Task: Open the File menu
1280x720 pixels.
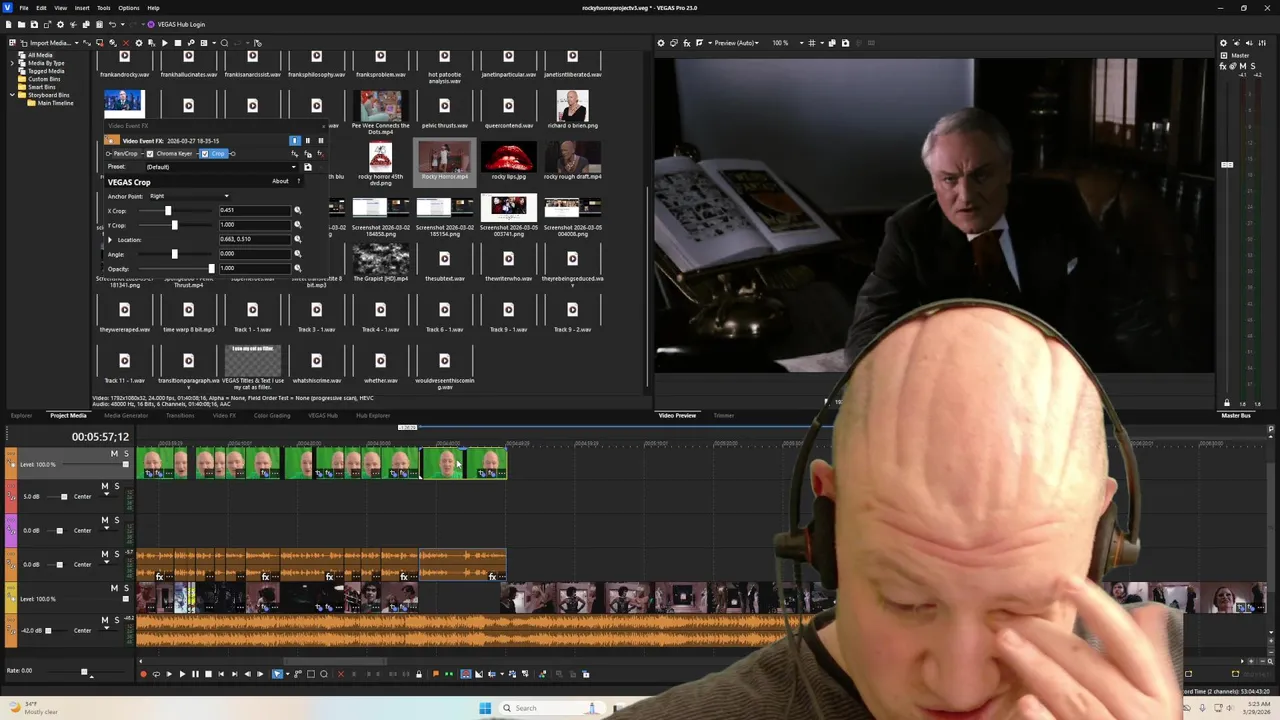Action: (24, 8)
